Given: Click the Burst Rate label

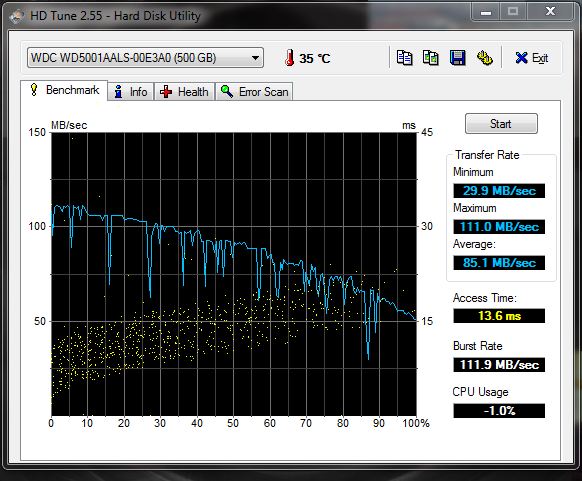Looking at the screenshot, I should [478, 346].
